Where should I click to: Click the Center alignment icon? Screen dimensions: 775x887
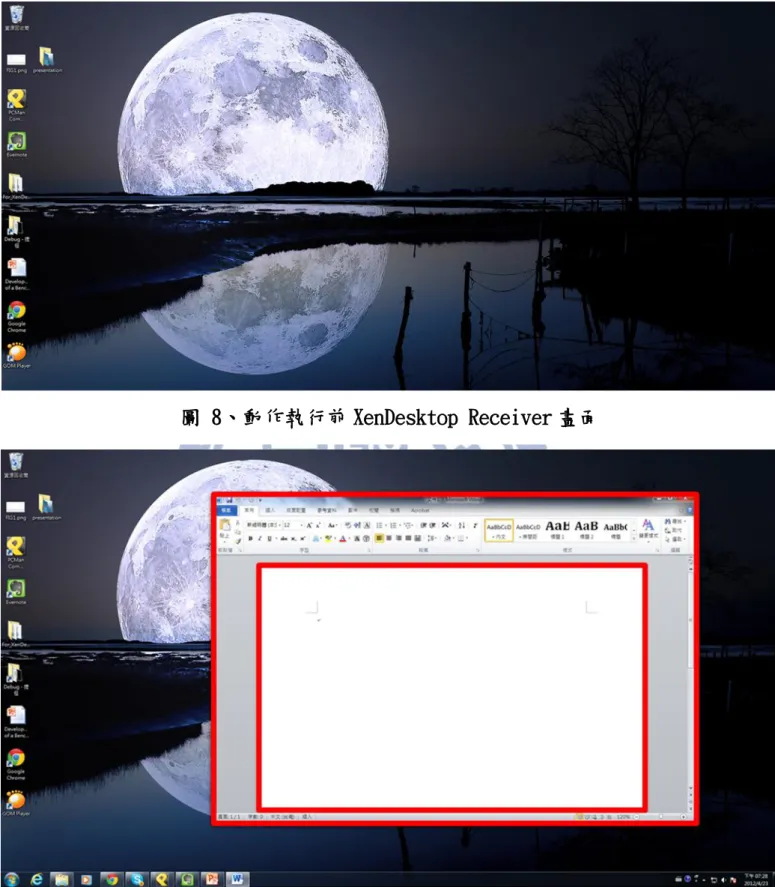click(389, 538)
